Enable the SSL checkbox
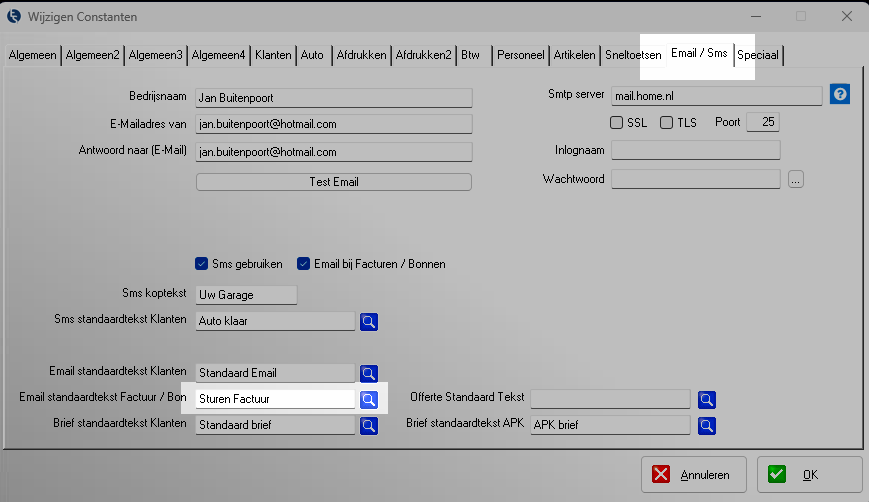This screenshot has height=502, width=869. tap(617, 123)
